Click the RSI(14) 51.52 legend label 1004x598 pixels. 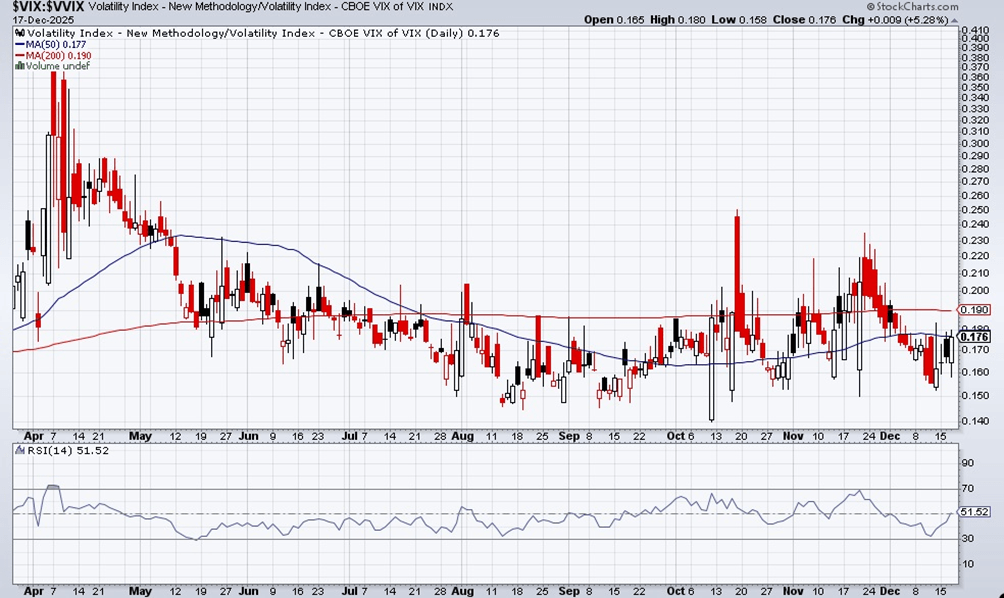coord(68,451)
